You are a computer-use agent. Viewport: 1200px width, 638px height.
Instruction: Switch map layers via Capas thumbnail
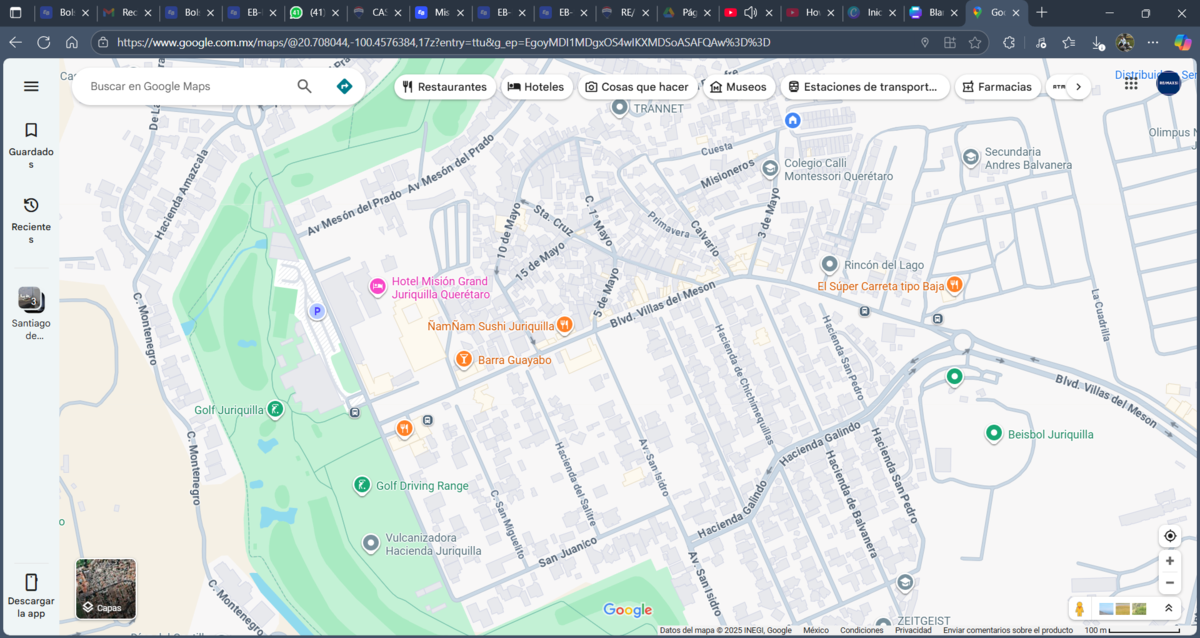[106, 589]
